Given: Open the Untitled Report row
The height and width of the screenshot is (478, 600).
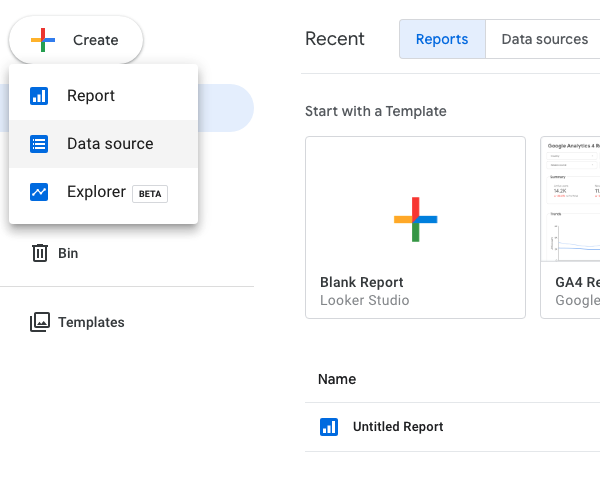Looking at the screenshot, I should click(452, 427).
